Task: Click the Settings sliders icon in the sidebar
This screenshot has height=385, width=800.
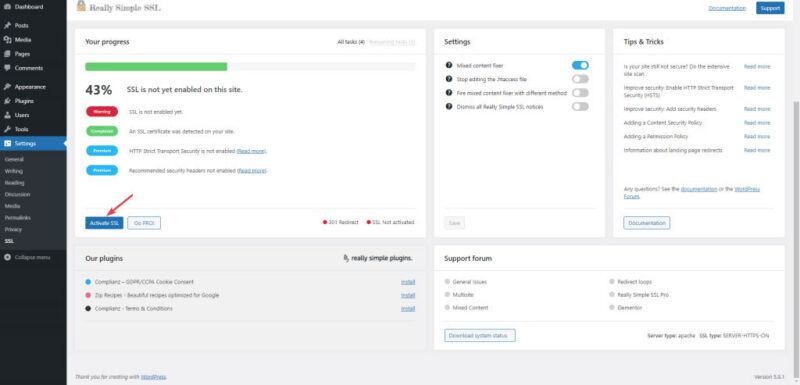Action: [7, 143]
